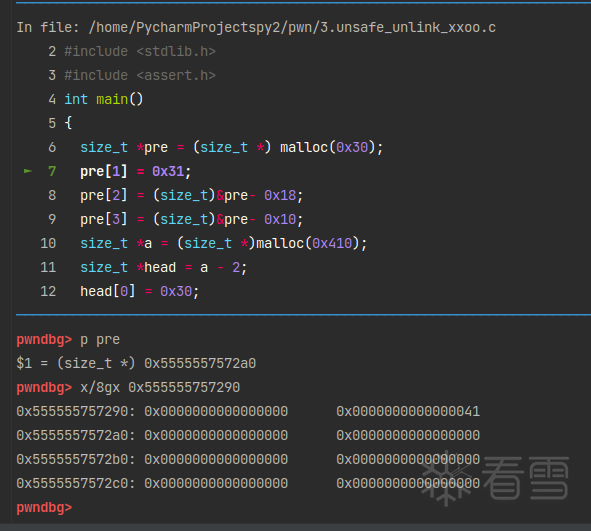Click the empty pwndbg prompt at bottom

point(44,508)
